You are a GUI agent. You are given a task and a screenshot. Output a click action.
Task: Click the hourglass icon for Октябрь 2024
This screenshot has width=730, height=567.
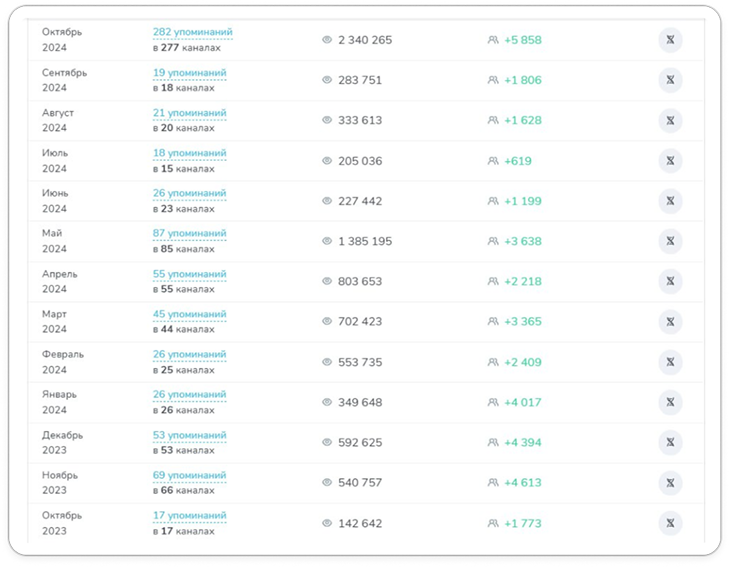click(x=670, y=40)
